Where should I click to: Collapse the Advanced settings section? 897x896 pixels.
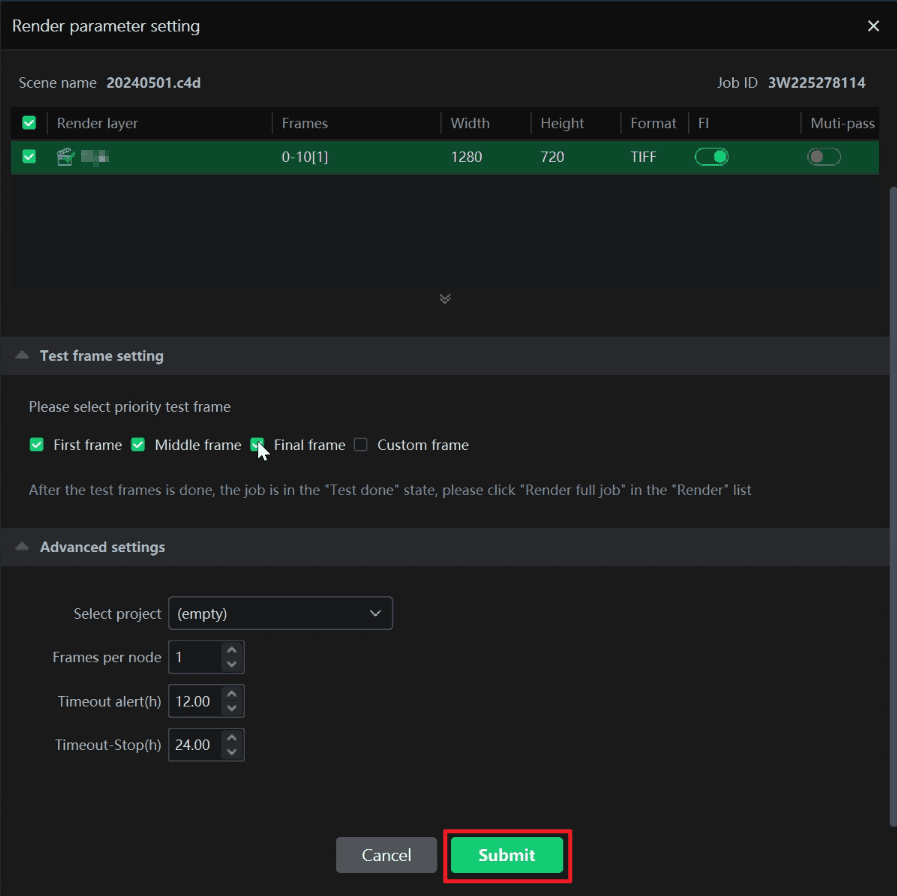pos(22,547)
